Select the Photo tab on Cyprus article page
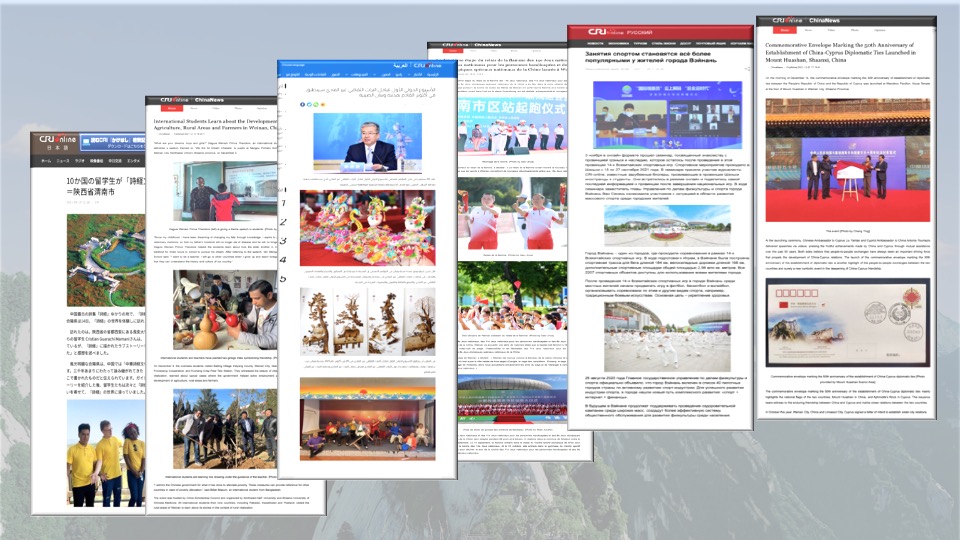 pyautogui.click(x=854, y=29)
